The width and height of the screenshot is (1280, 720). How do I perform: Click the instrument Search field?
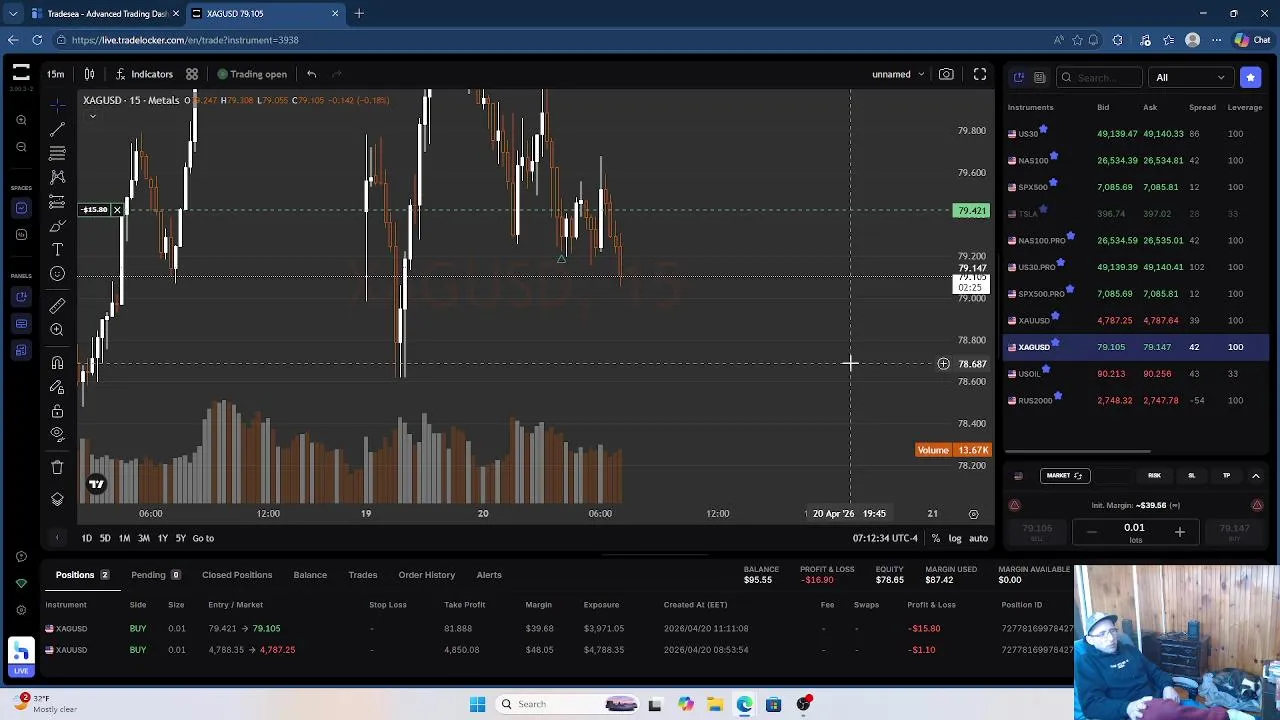[x=1100, y=77]
